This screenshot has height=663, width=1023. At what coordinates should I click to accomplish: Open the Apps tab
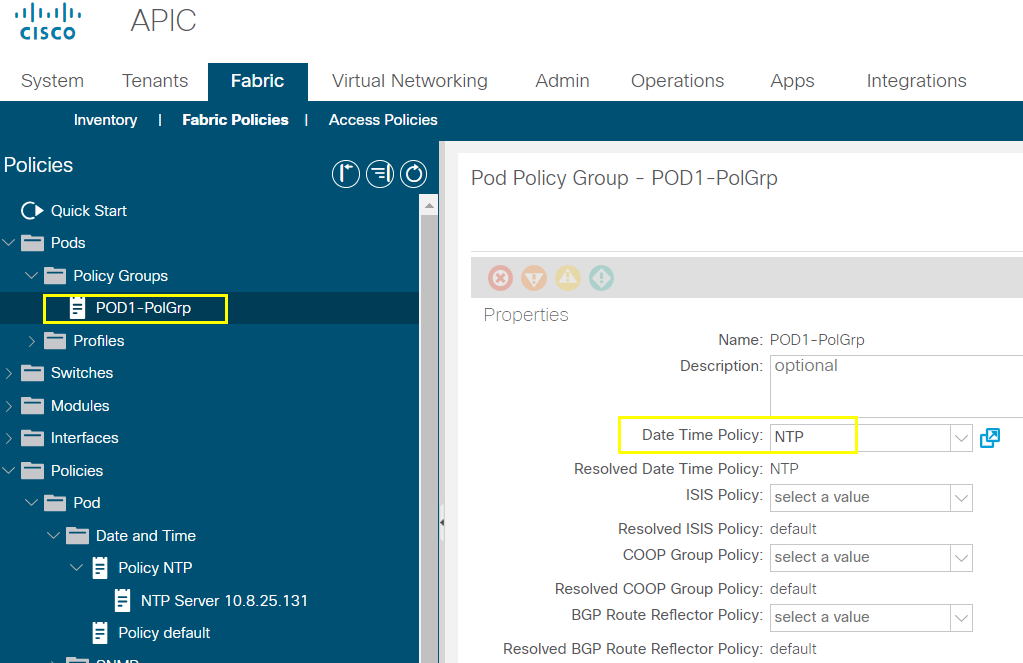[x=792, y=81]
